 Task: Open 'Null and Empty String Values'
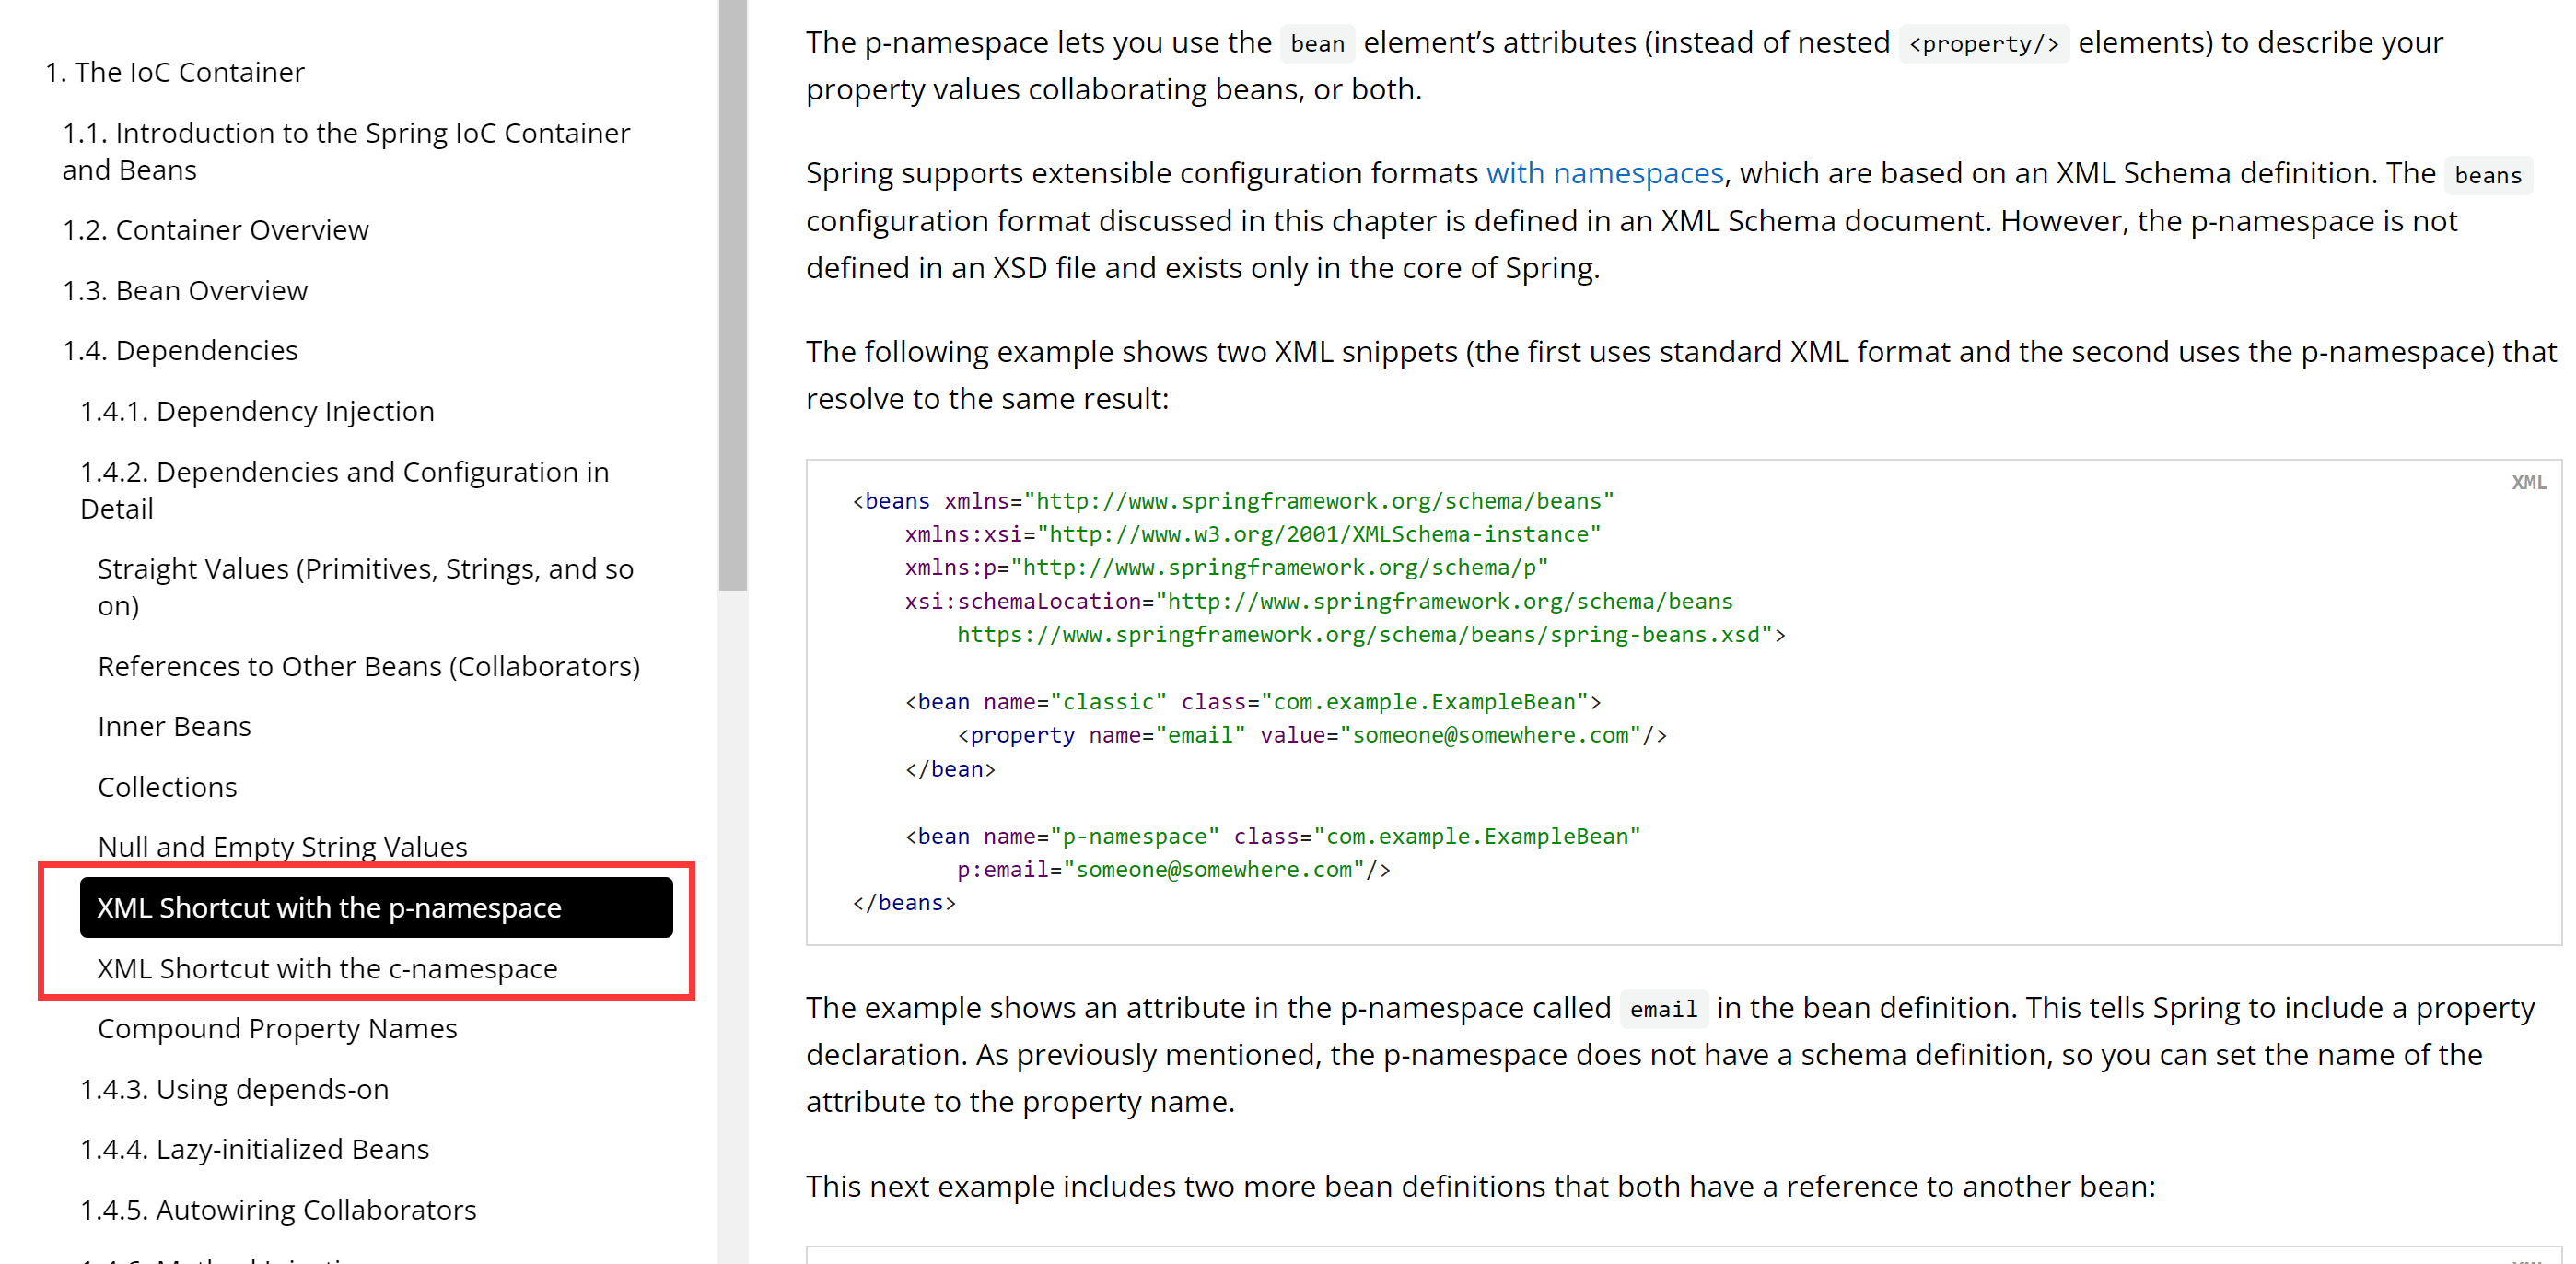[282, 846]
